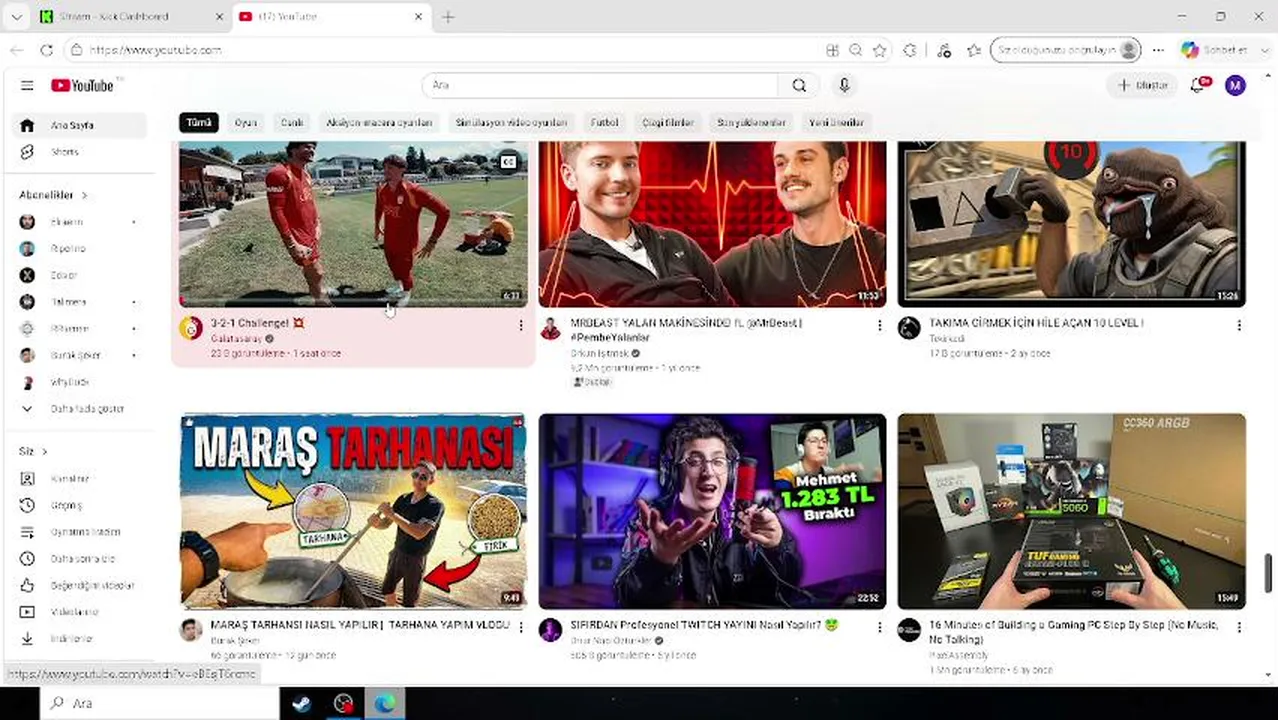Screen dimensions: 1278x720
Task: Open options menu for Twitch yayını video
Action: point(879,627)
